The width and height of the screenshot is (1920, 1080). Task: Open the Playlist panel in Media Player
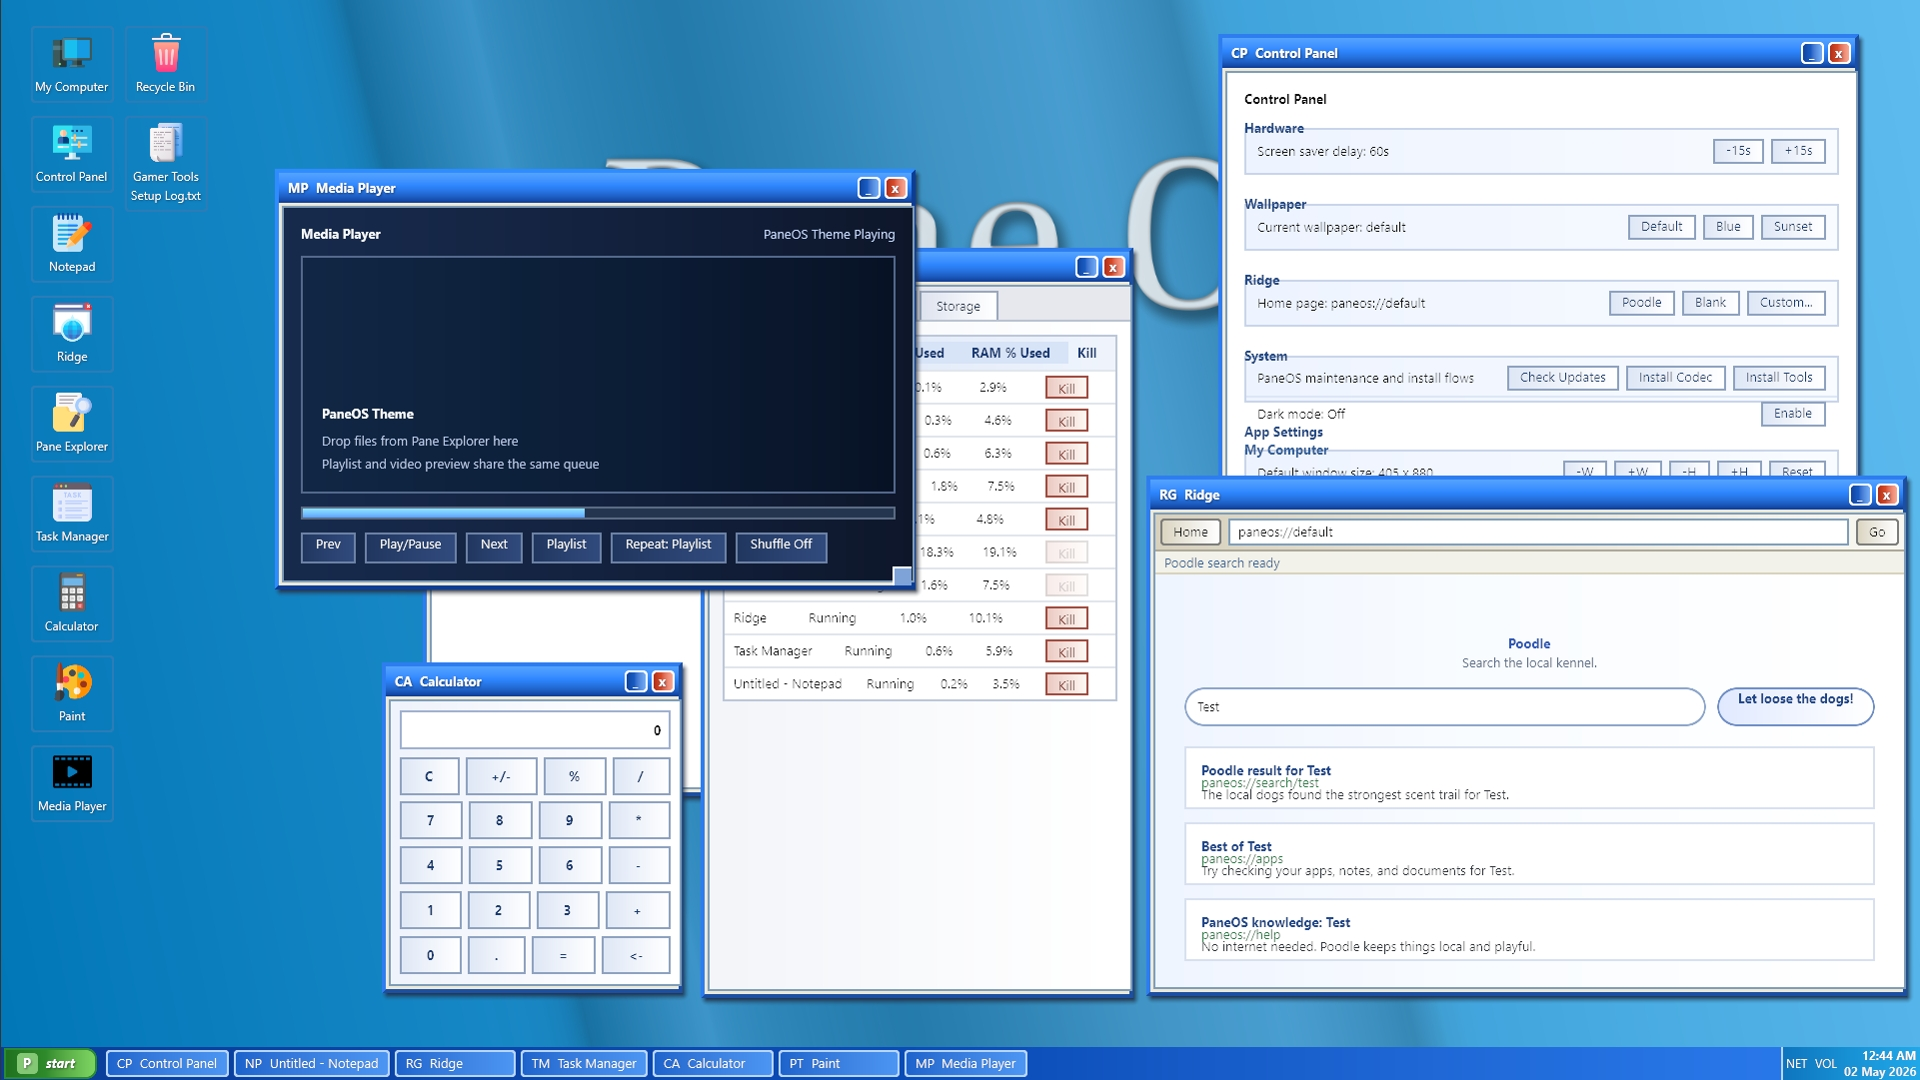pyautogui.click(x=566, y=546)
